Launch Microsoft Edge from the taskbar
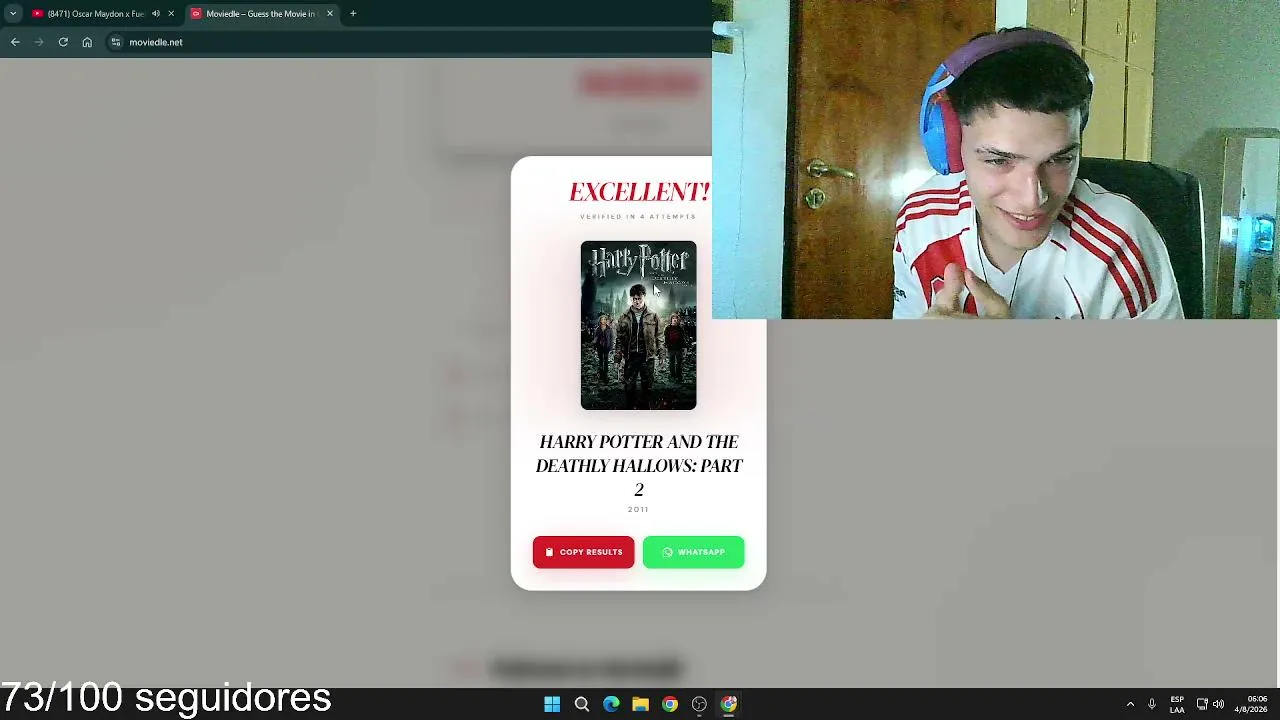 point(611,704)
